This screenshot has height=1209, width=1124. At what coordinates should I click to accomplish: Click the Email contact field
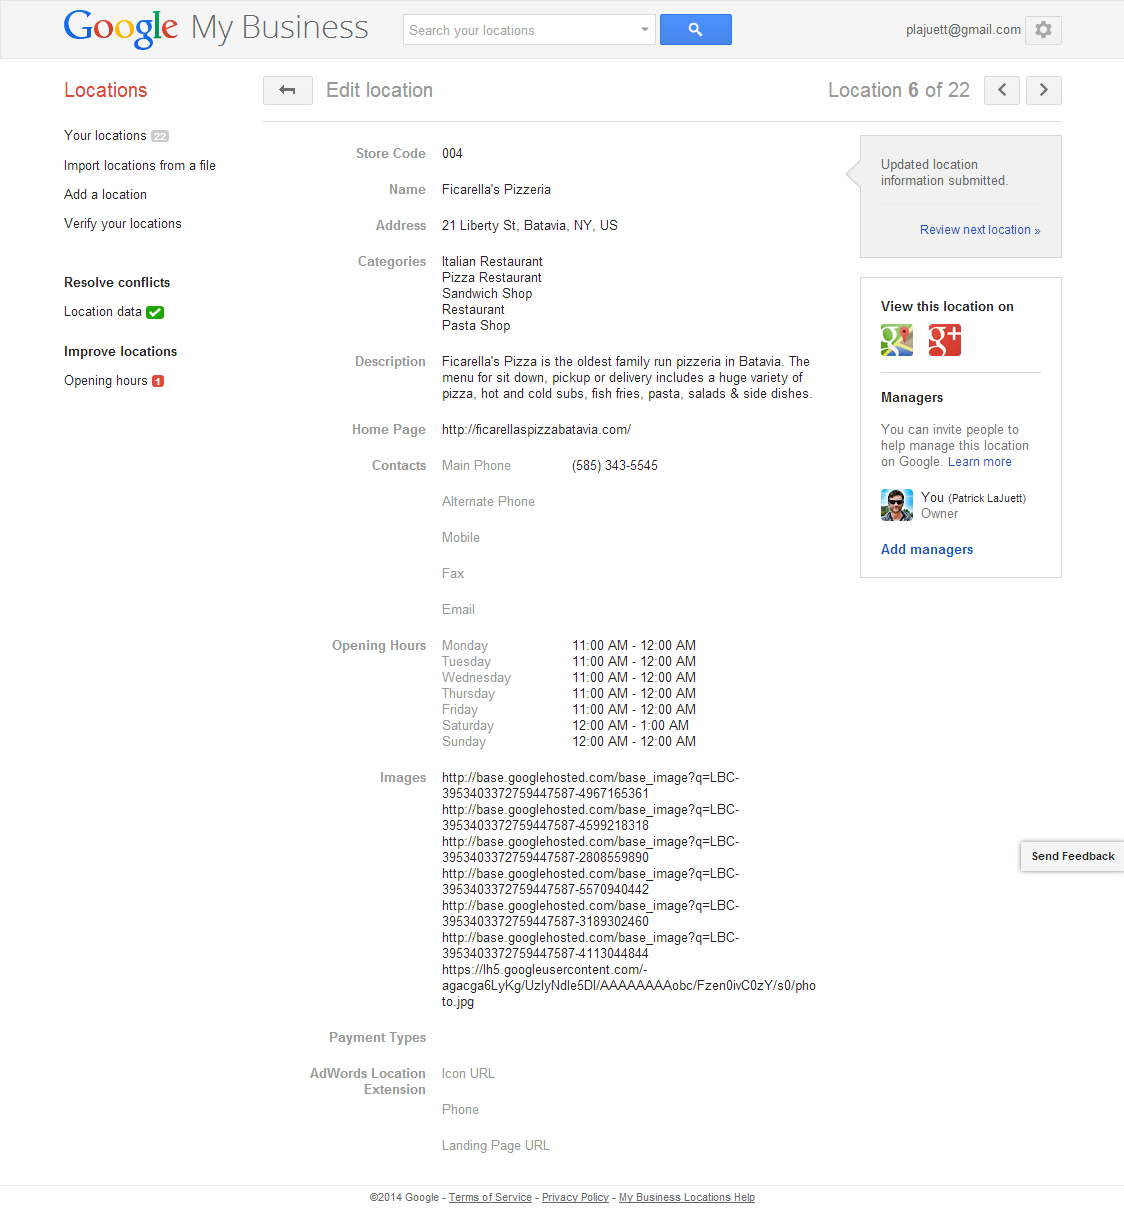point(458,609)
